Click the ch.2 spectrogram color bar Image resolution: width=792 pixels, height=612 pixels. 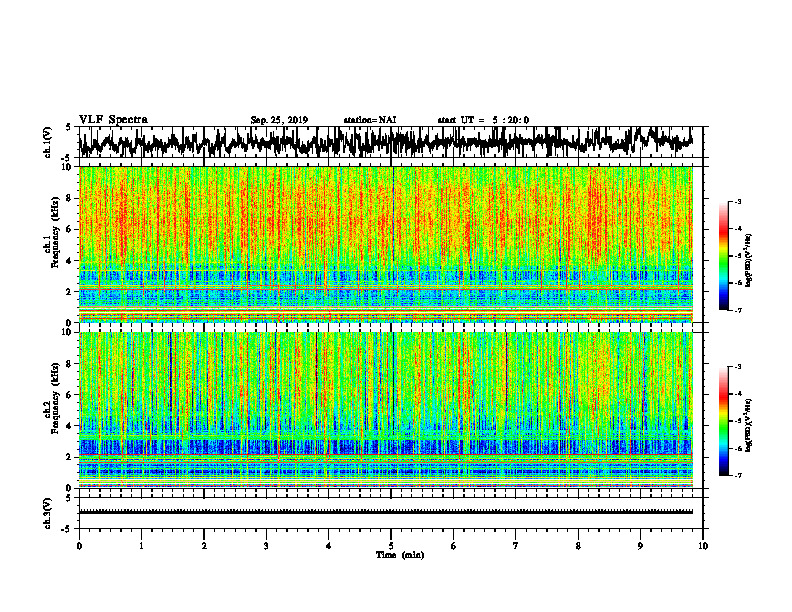(723, 421)
